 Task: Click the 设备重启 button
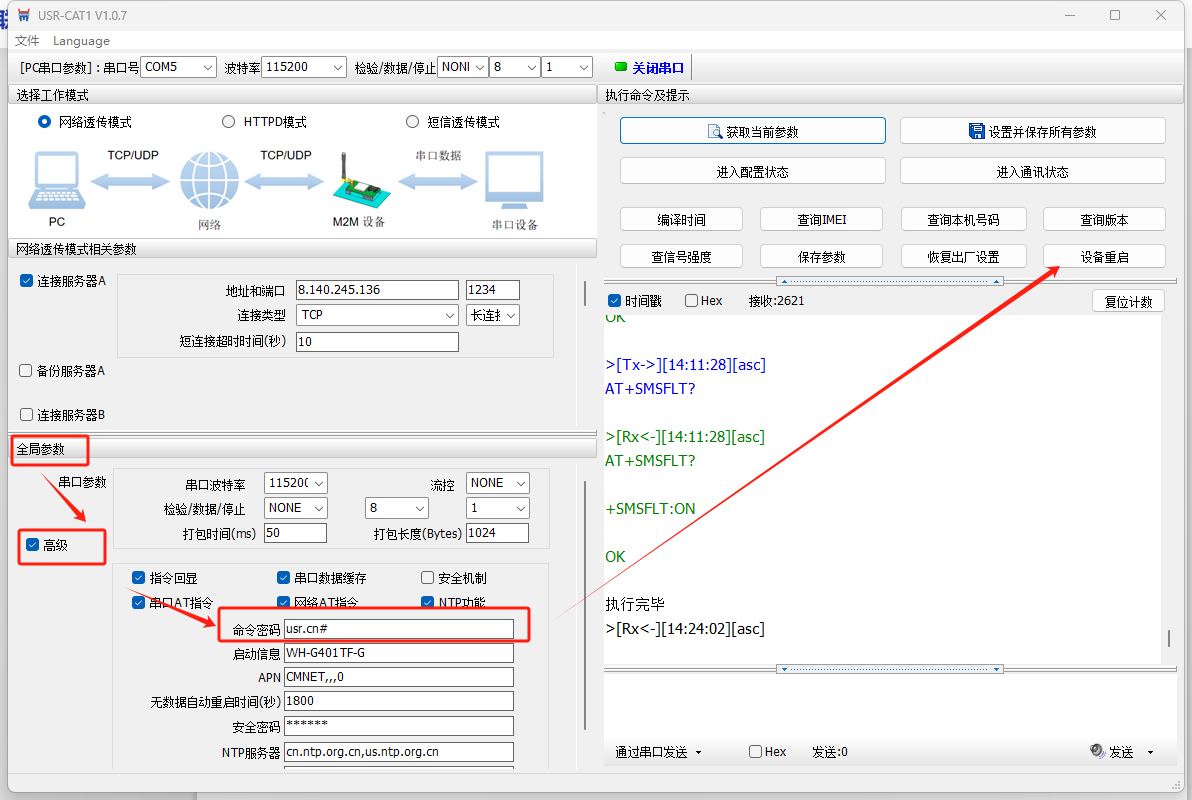(x=1104, y=257)
